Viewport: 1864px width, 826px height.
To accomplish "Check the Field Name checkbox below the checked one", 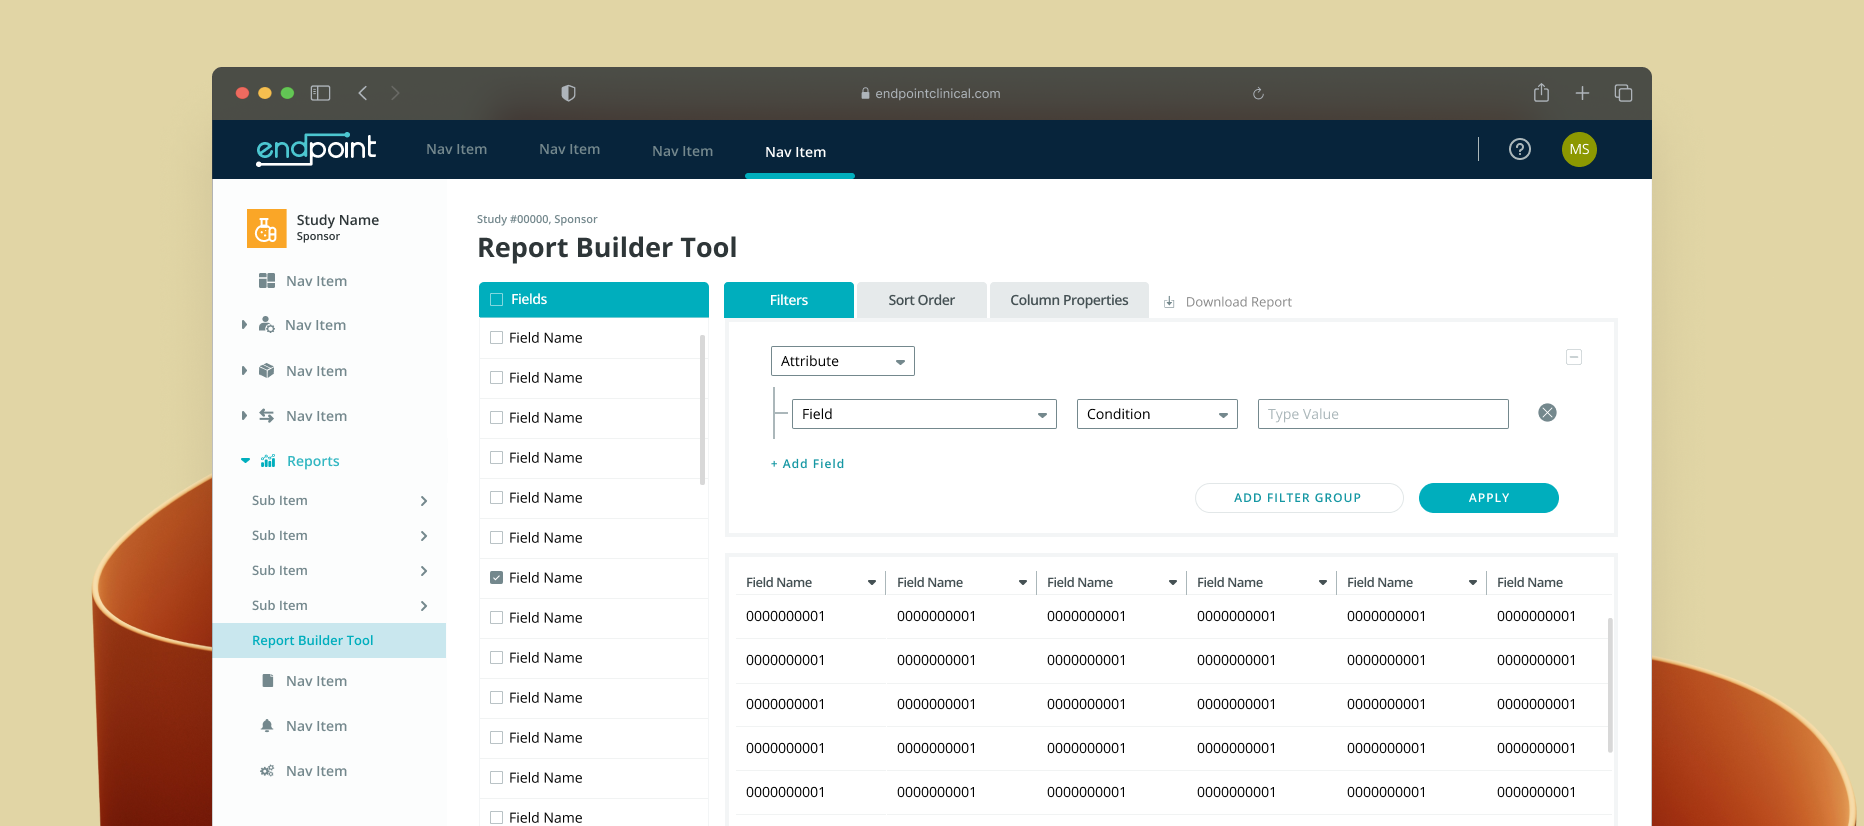I will pyautogui.click(x=496, y=618).
